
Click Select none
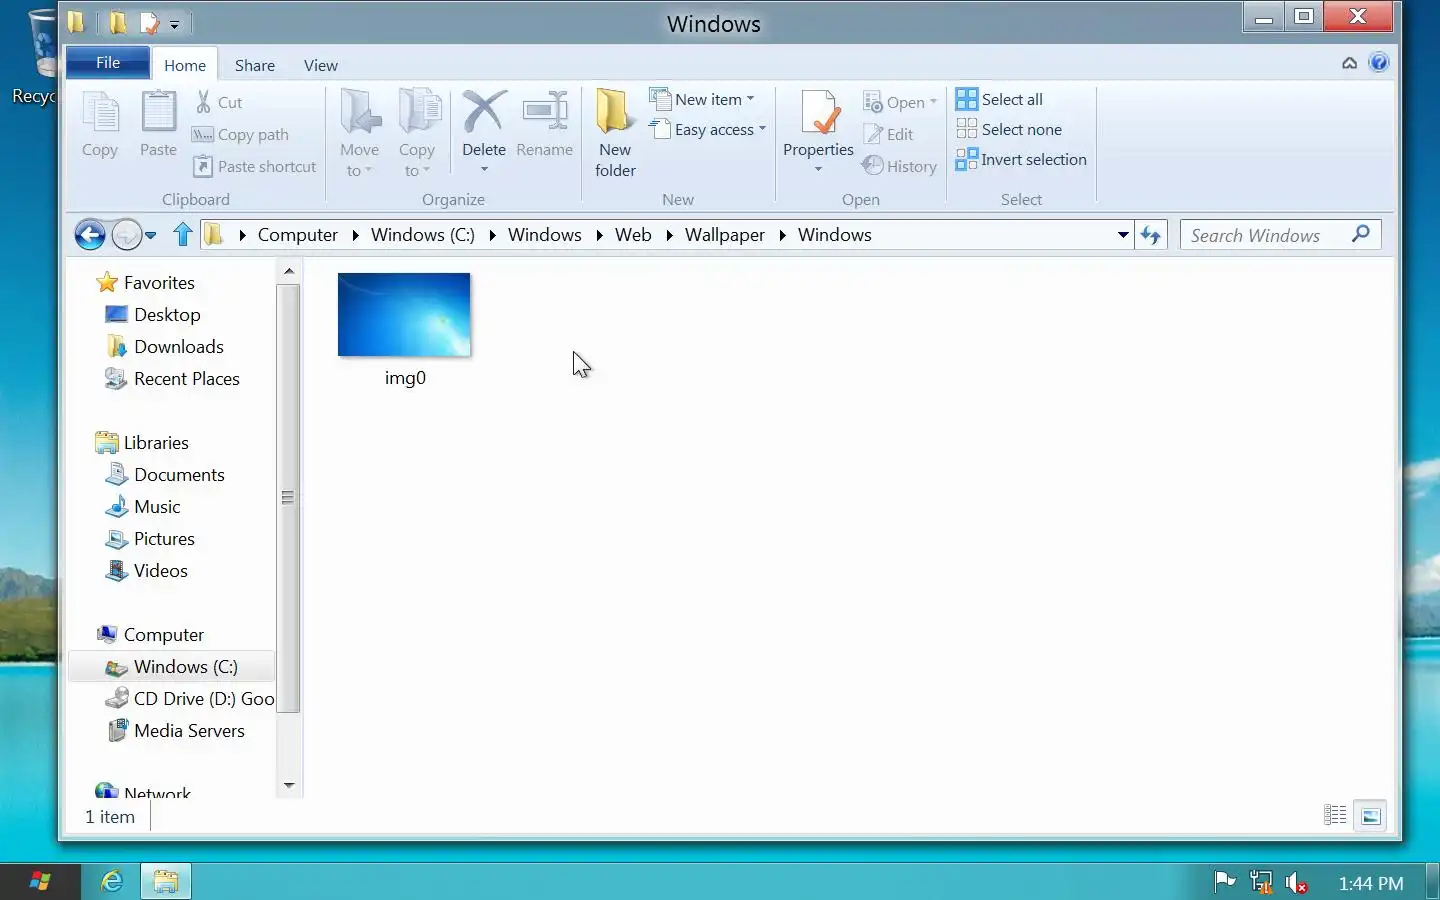tap(1009, 129)
